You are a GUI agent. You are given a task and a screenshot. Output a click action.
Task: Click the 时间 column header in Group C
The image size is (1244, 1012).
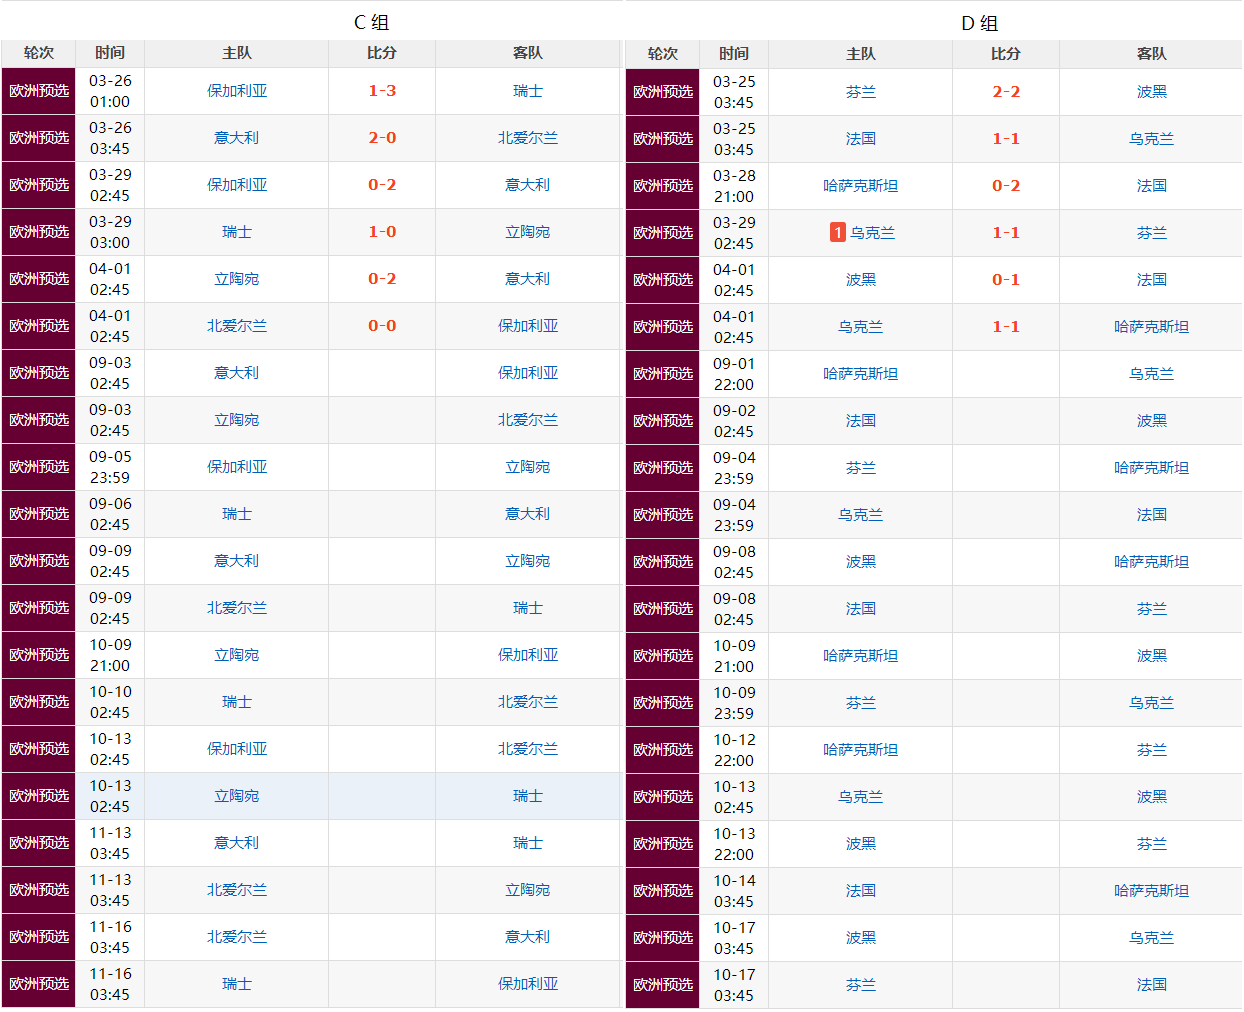(110, 53)
